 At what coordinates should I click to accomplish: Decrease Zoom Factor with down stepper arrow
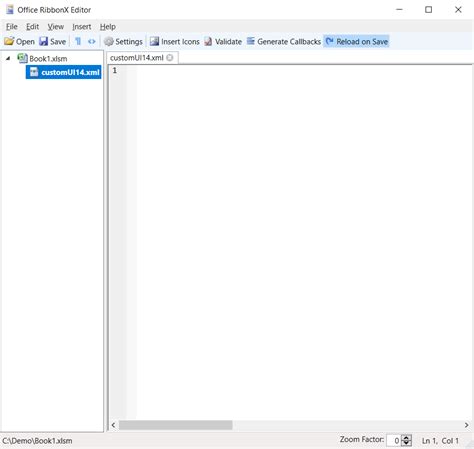point(406,443)
